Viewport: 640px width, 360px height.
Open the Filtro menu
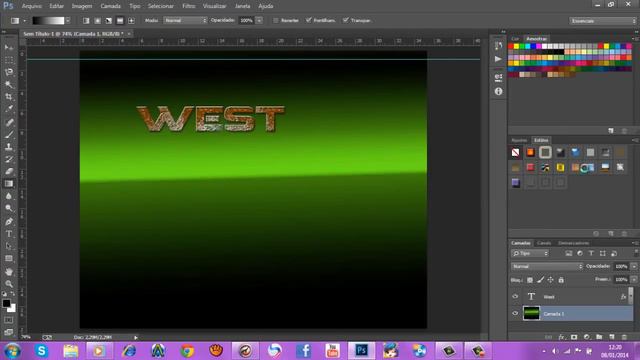pos(189,6)
